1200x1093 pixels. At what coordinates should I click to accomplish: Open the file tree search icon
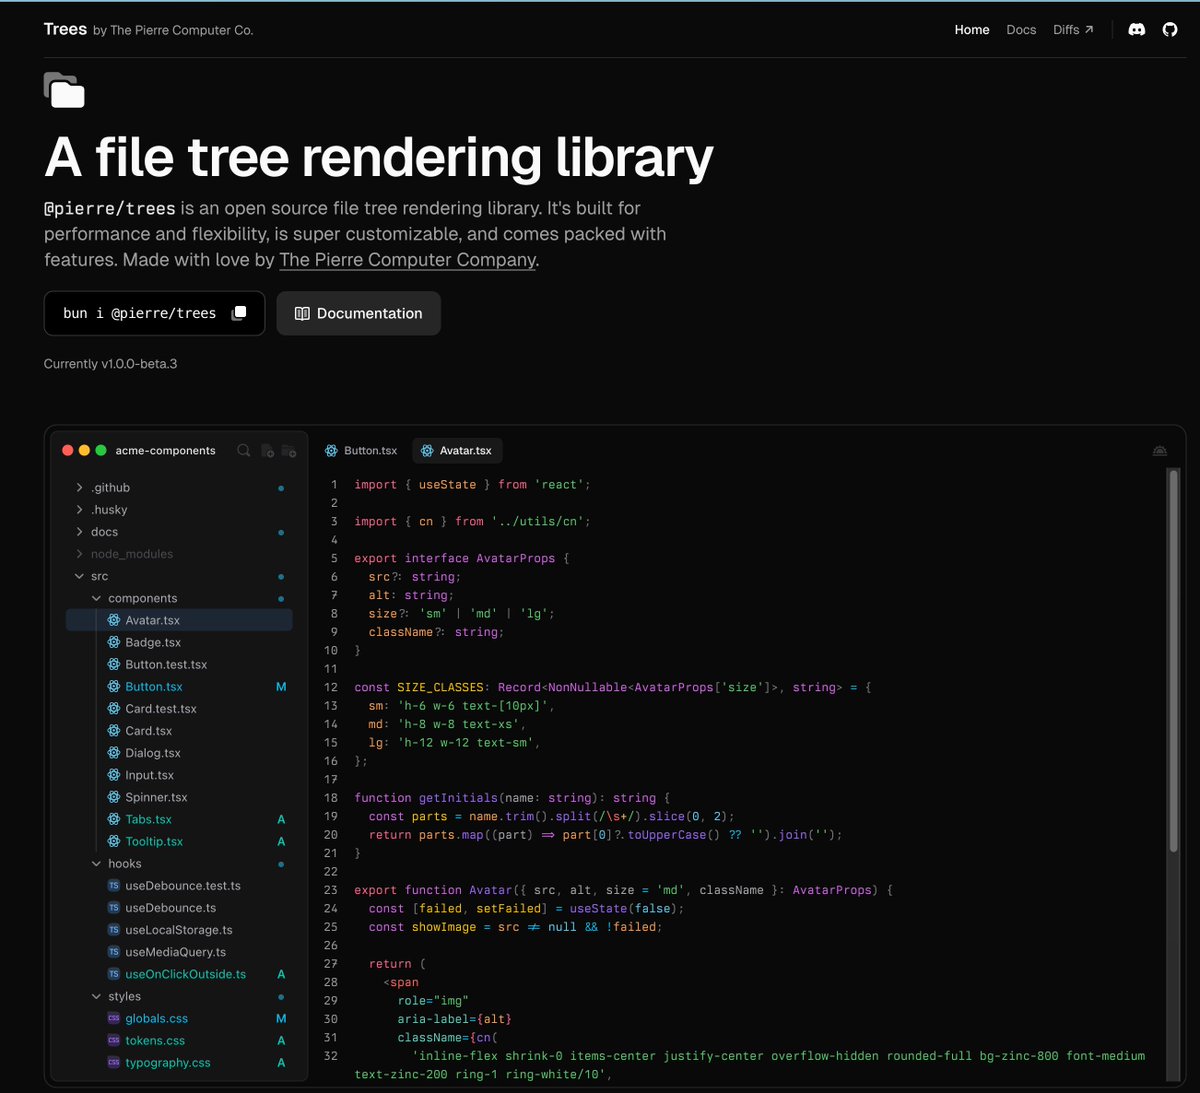click(243, 450)
